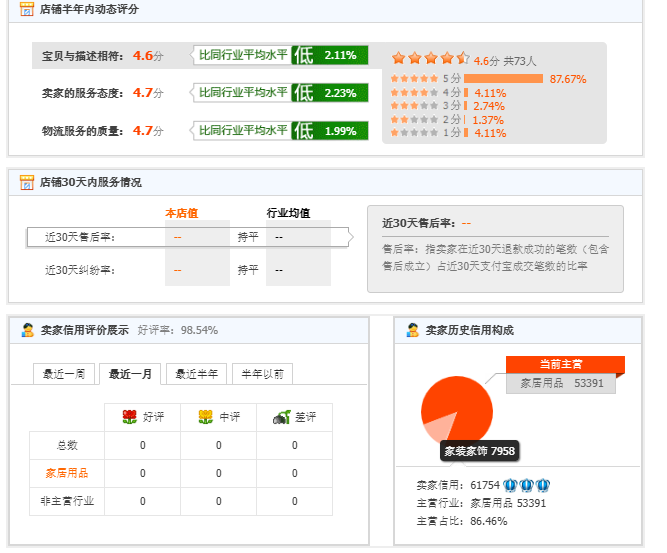Viewport: 667px width, 553px height.
Task: Click the 5分 orange percentage bar
Action: coord(503,78)
